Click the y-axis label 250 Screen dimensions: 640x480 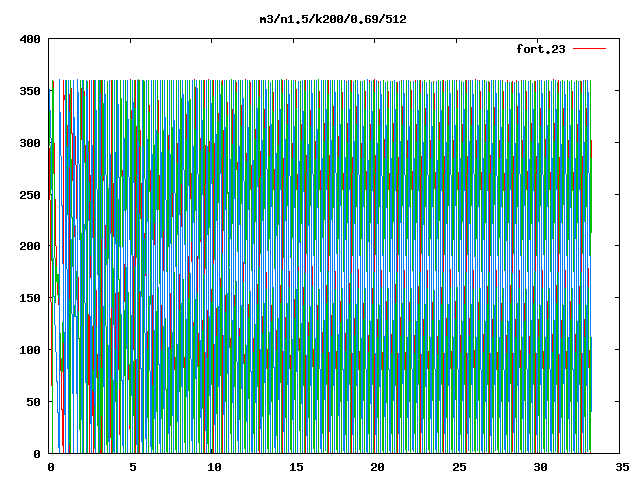coord(30,195)
